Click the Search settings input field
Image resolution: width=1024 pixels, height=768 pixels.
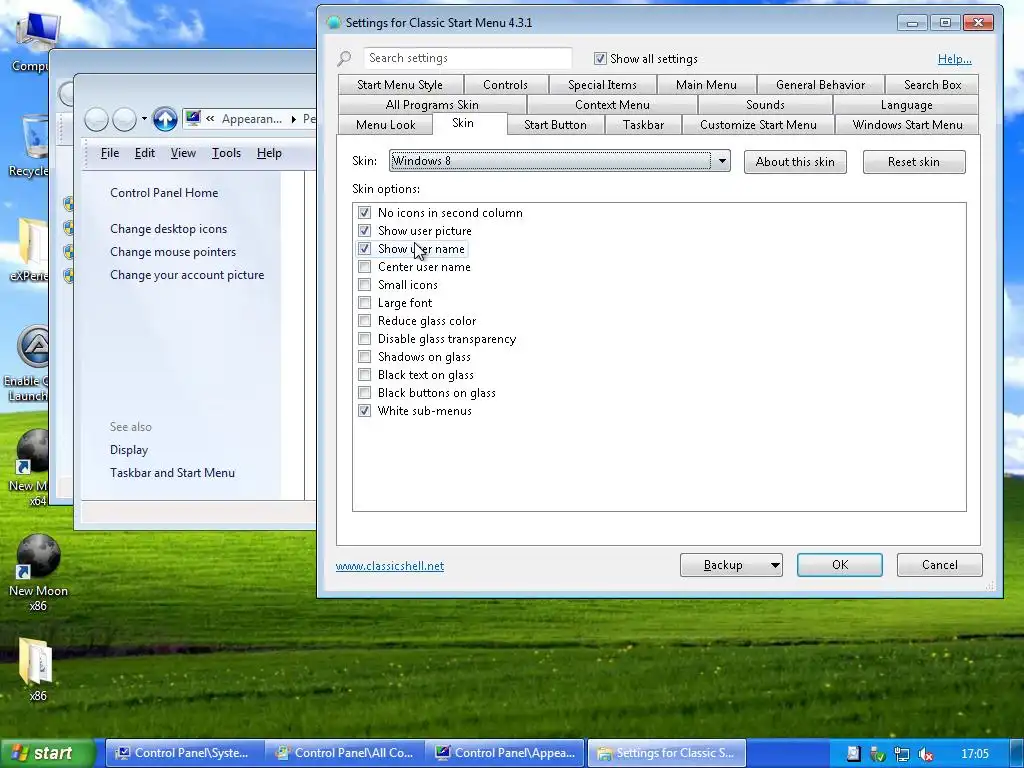pos(468,58)
